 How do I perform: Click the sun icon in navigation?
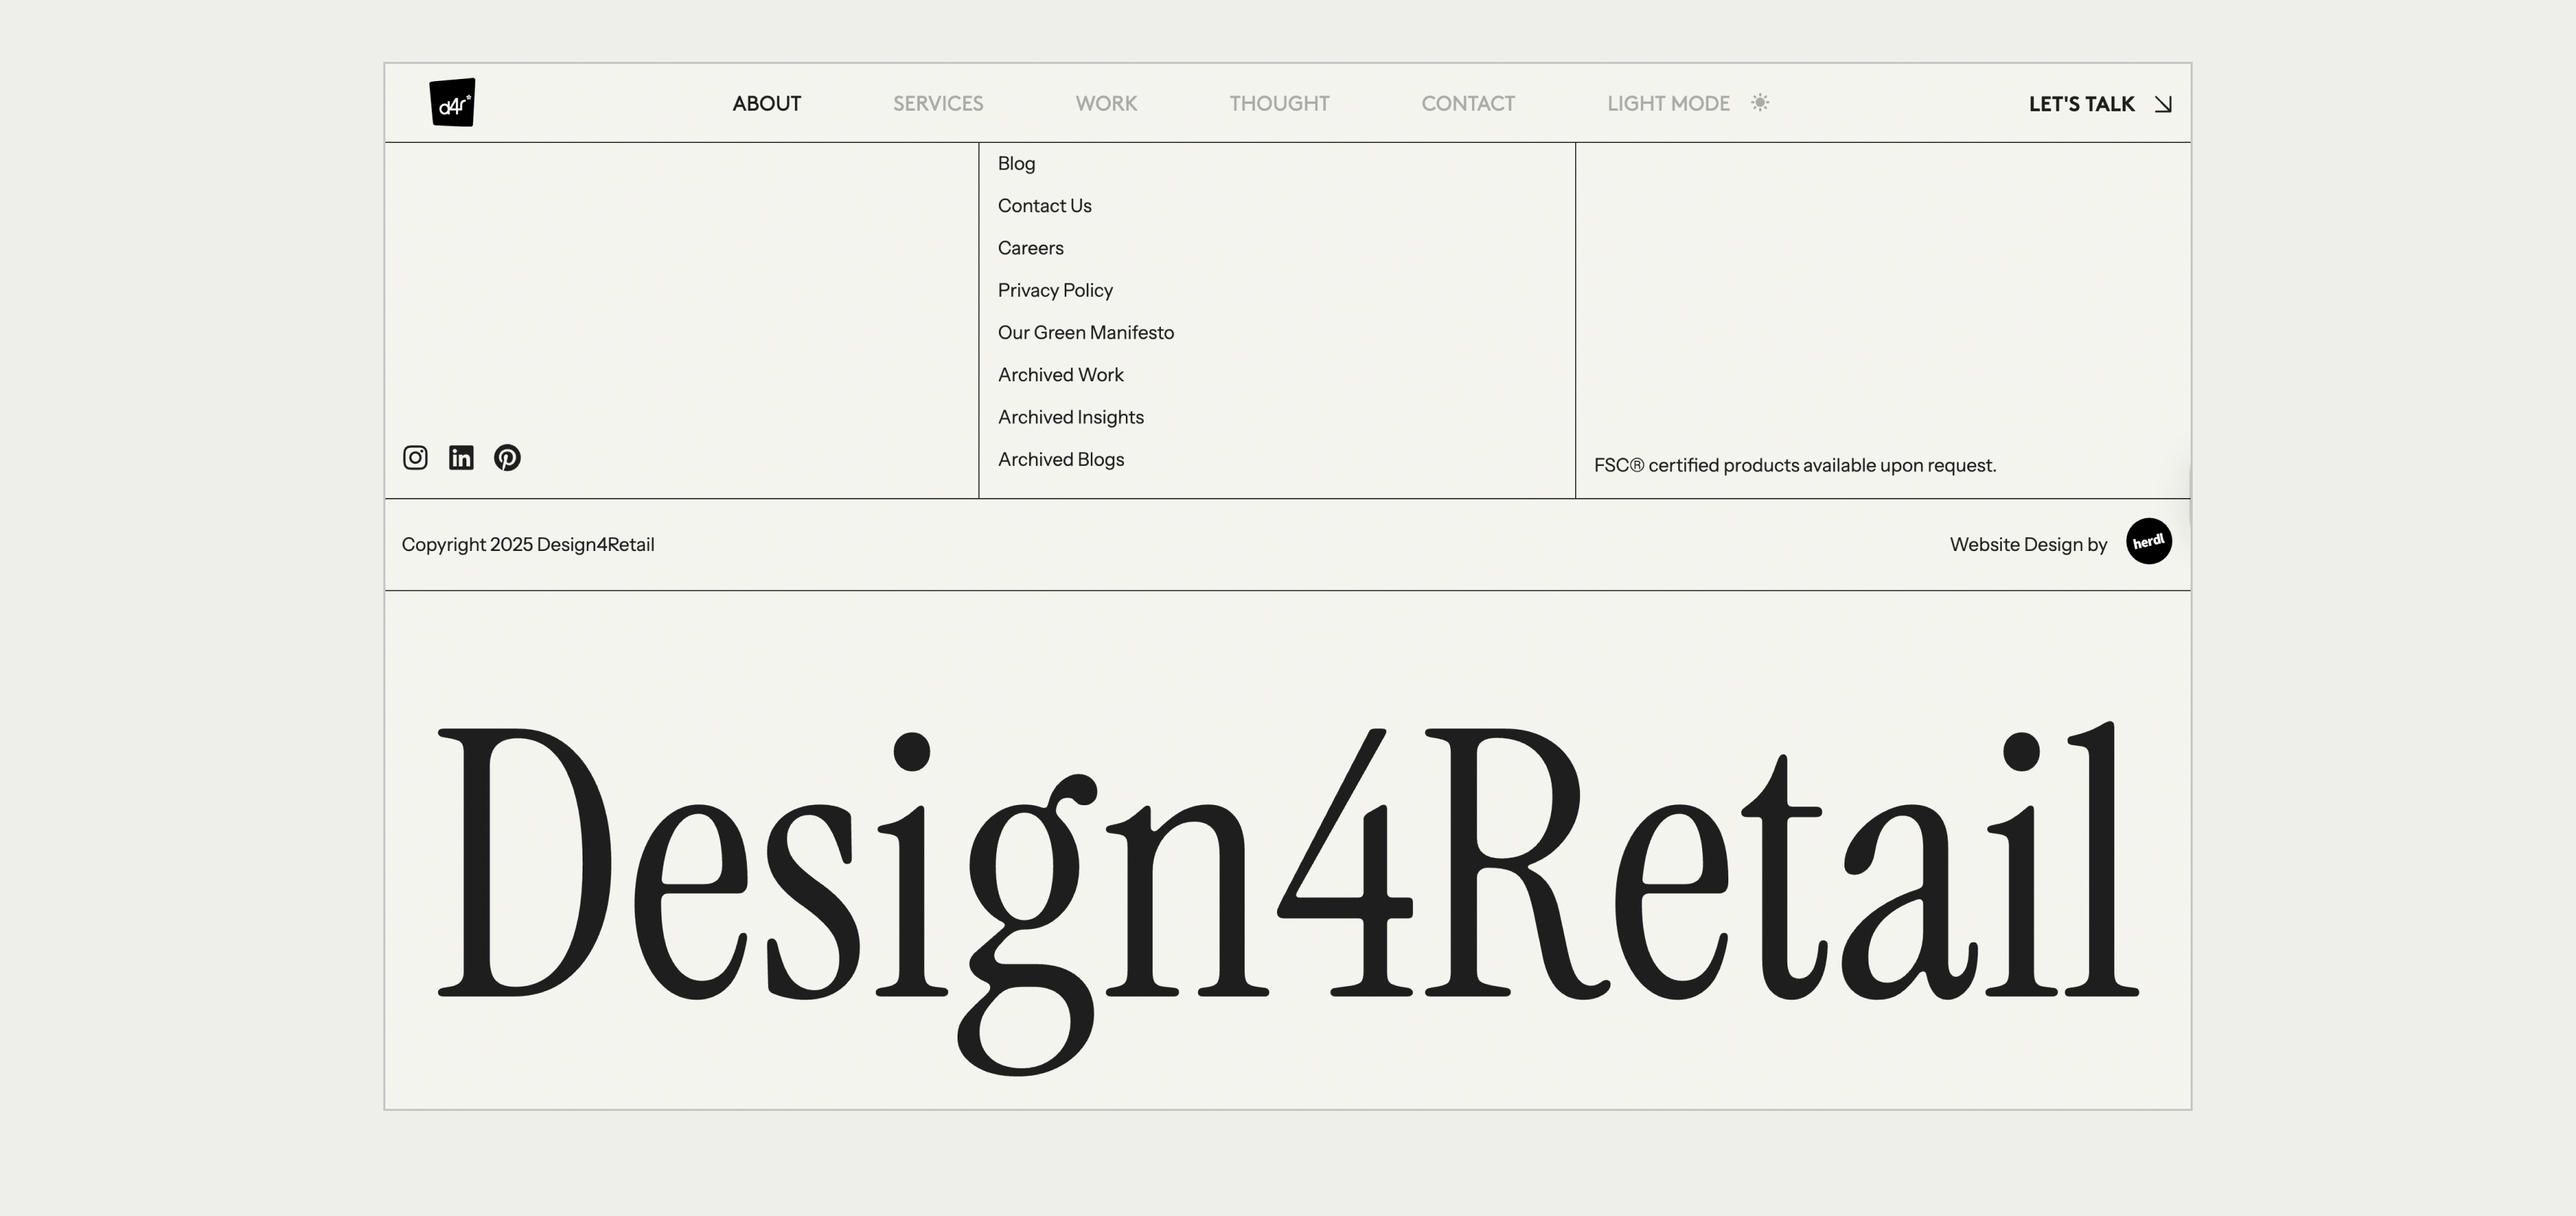pyautogui.click(x=1760, y=103)
